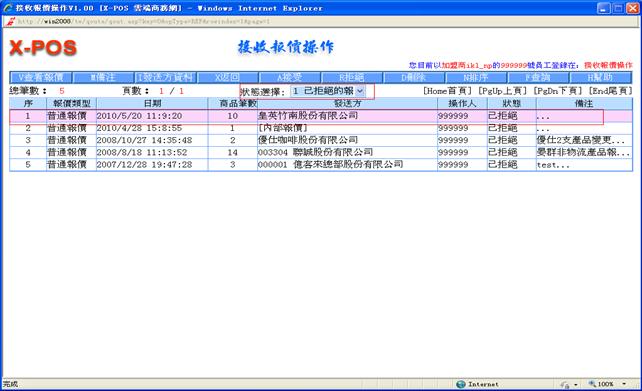Click date 2010/5/20 11:9:20
Image resolution: width=642 pixels, height=391 pixels.
[x=139, y=116]
